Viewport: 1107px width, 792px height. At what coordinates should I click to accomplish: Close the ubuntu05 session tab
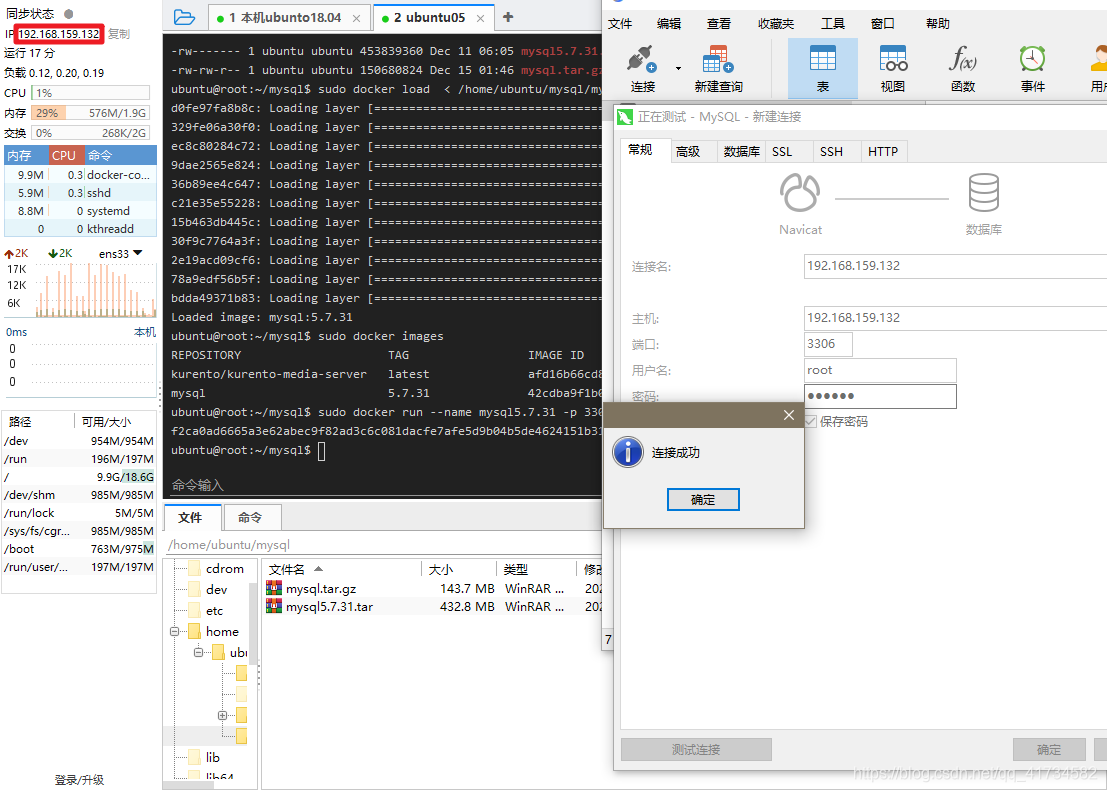click(480, 18)
